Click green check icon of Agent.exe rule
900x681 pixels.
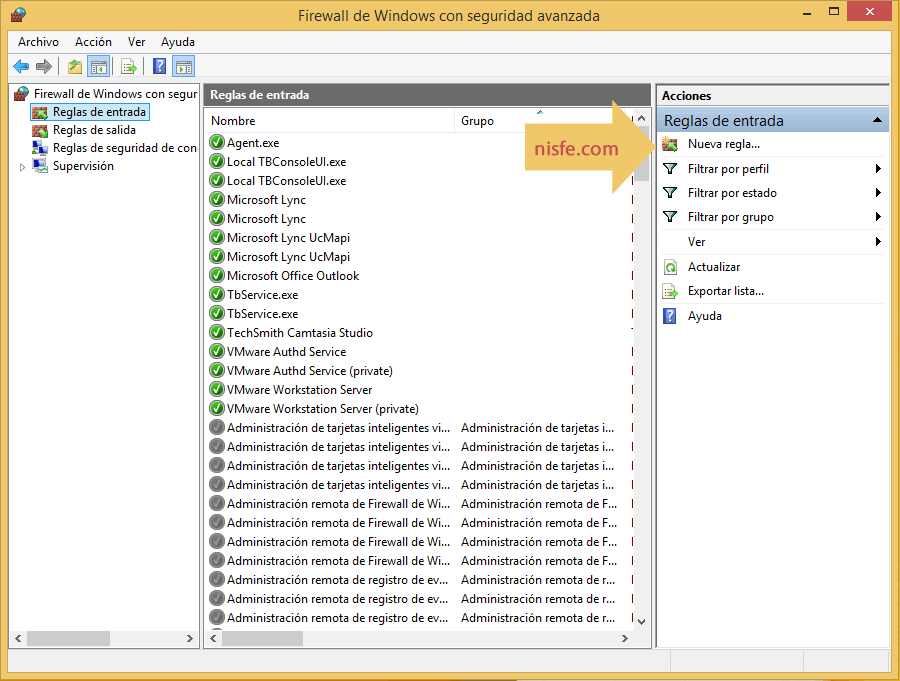[217, 142]
